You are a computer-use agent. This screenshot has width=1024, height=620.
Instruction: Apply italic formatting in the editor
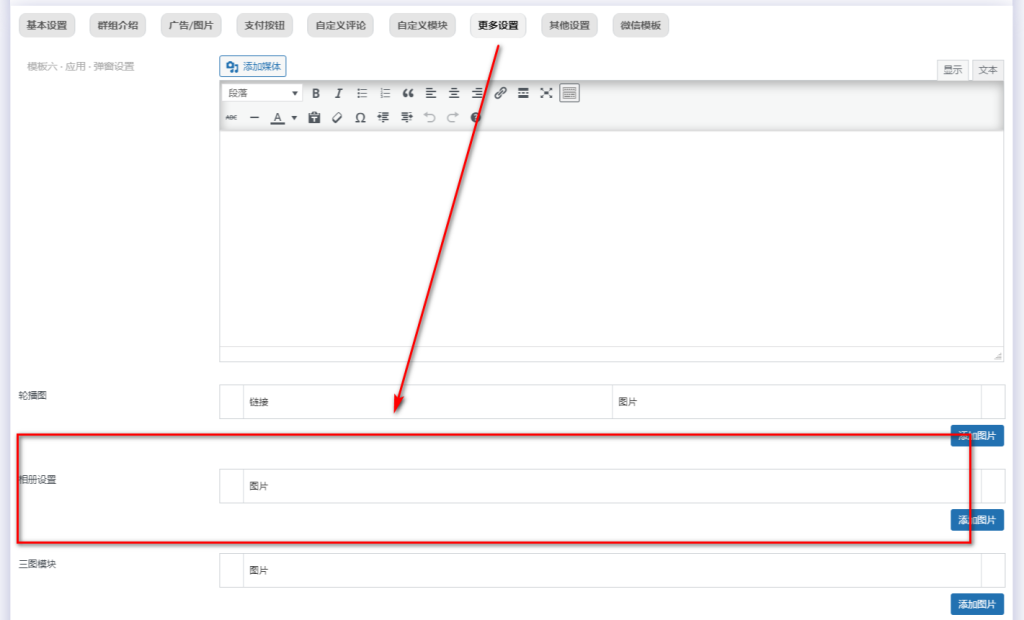point(338,93)
